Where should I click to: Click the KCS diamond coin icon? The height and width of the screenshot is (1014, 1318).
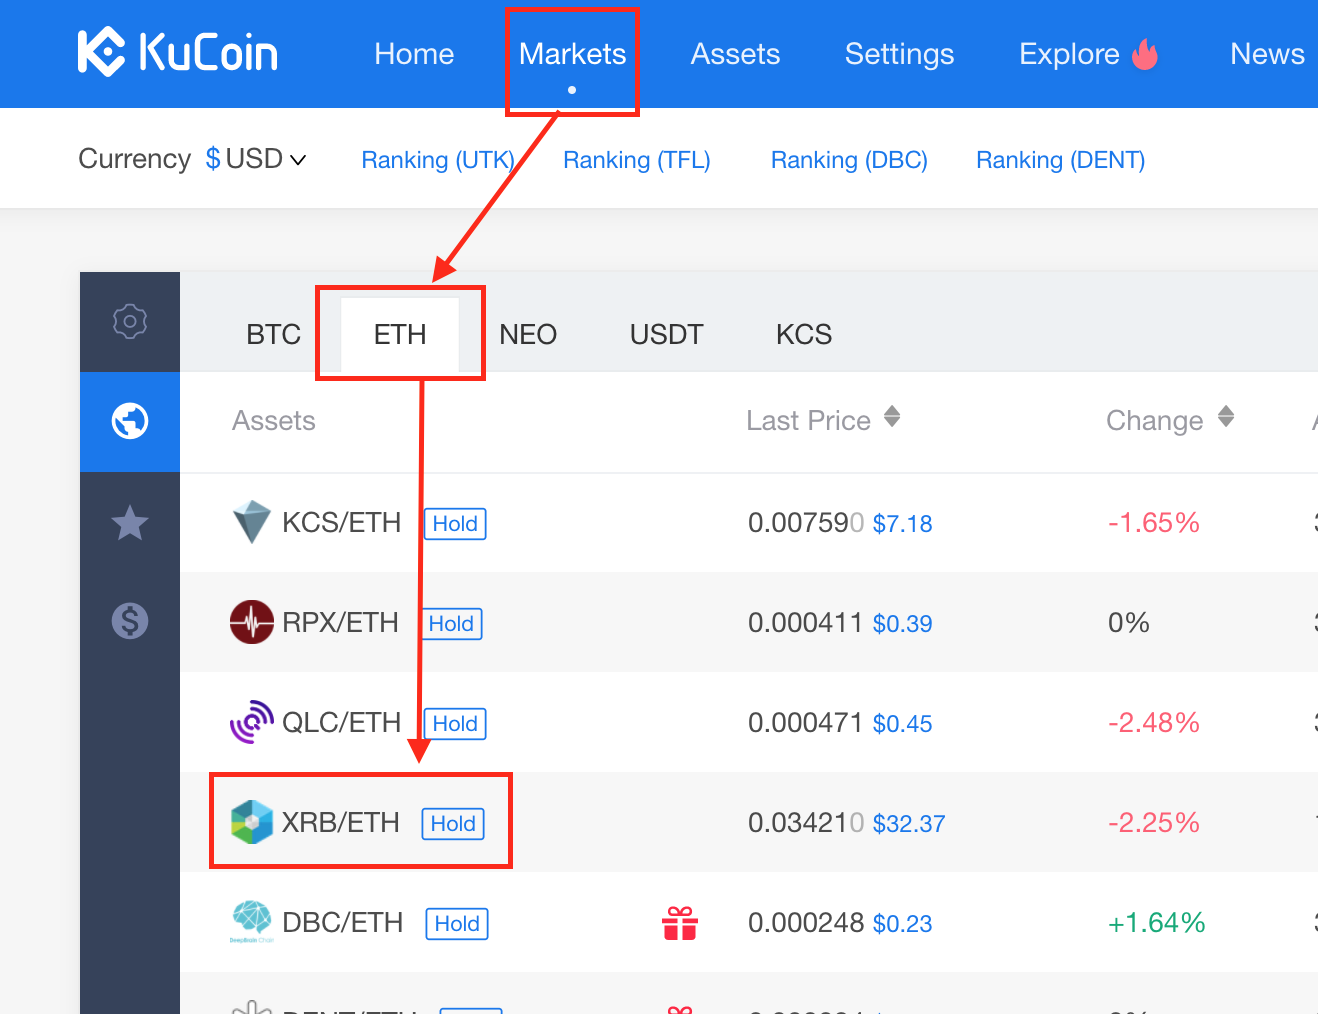coord(251,522)
